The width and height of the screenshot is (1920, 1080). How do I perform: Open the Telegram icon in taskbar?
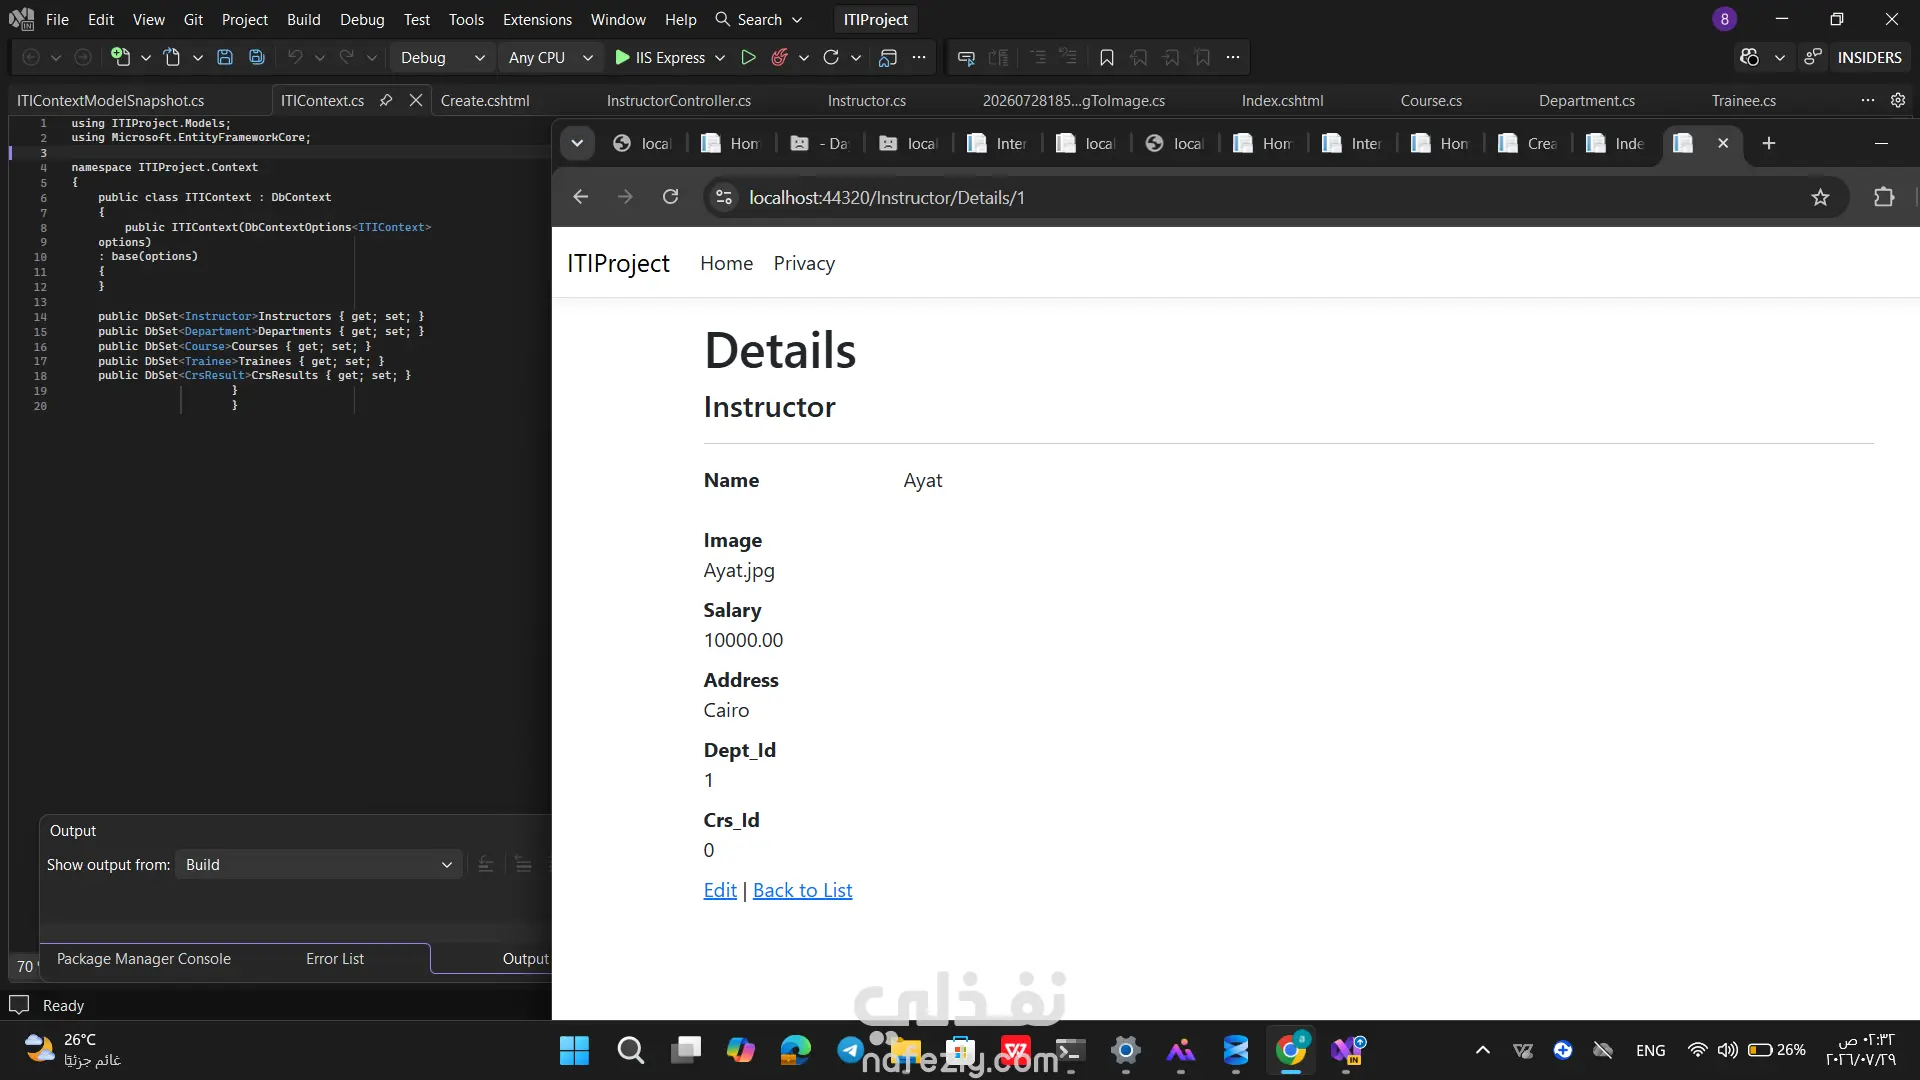tap(850, 1050)
